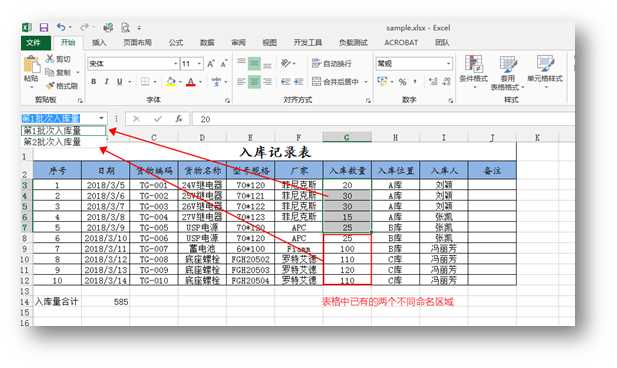Toggle center horizontal alignment
This screenshot has width=617, height=368.
point(254,82)
